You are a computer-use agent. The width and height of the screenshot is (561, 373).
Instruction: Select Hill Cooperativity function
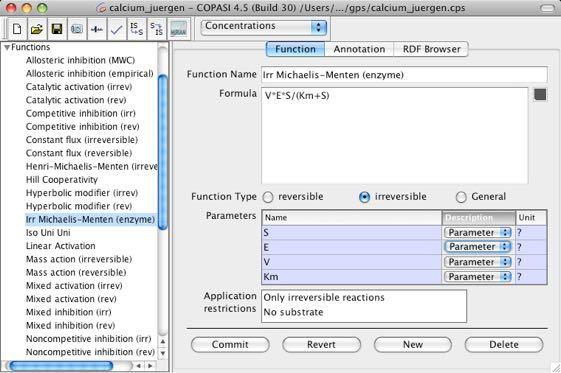tap(62, 180)
